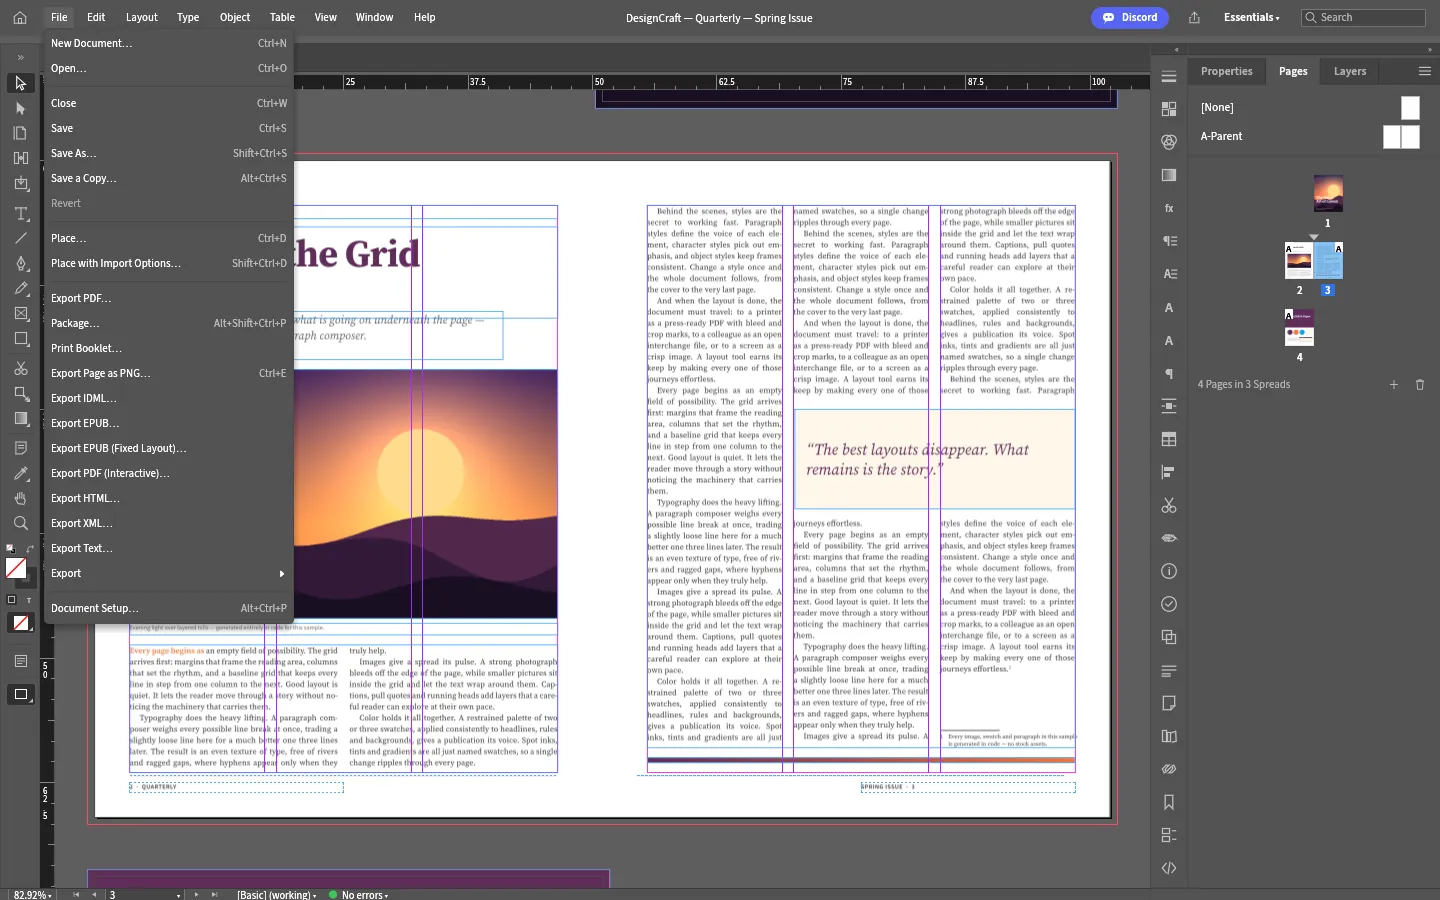Go to first page arrow in status bar
Screen dimensions: 1440x900
tap(76, 895)
